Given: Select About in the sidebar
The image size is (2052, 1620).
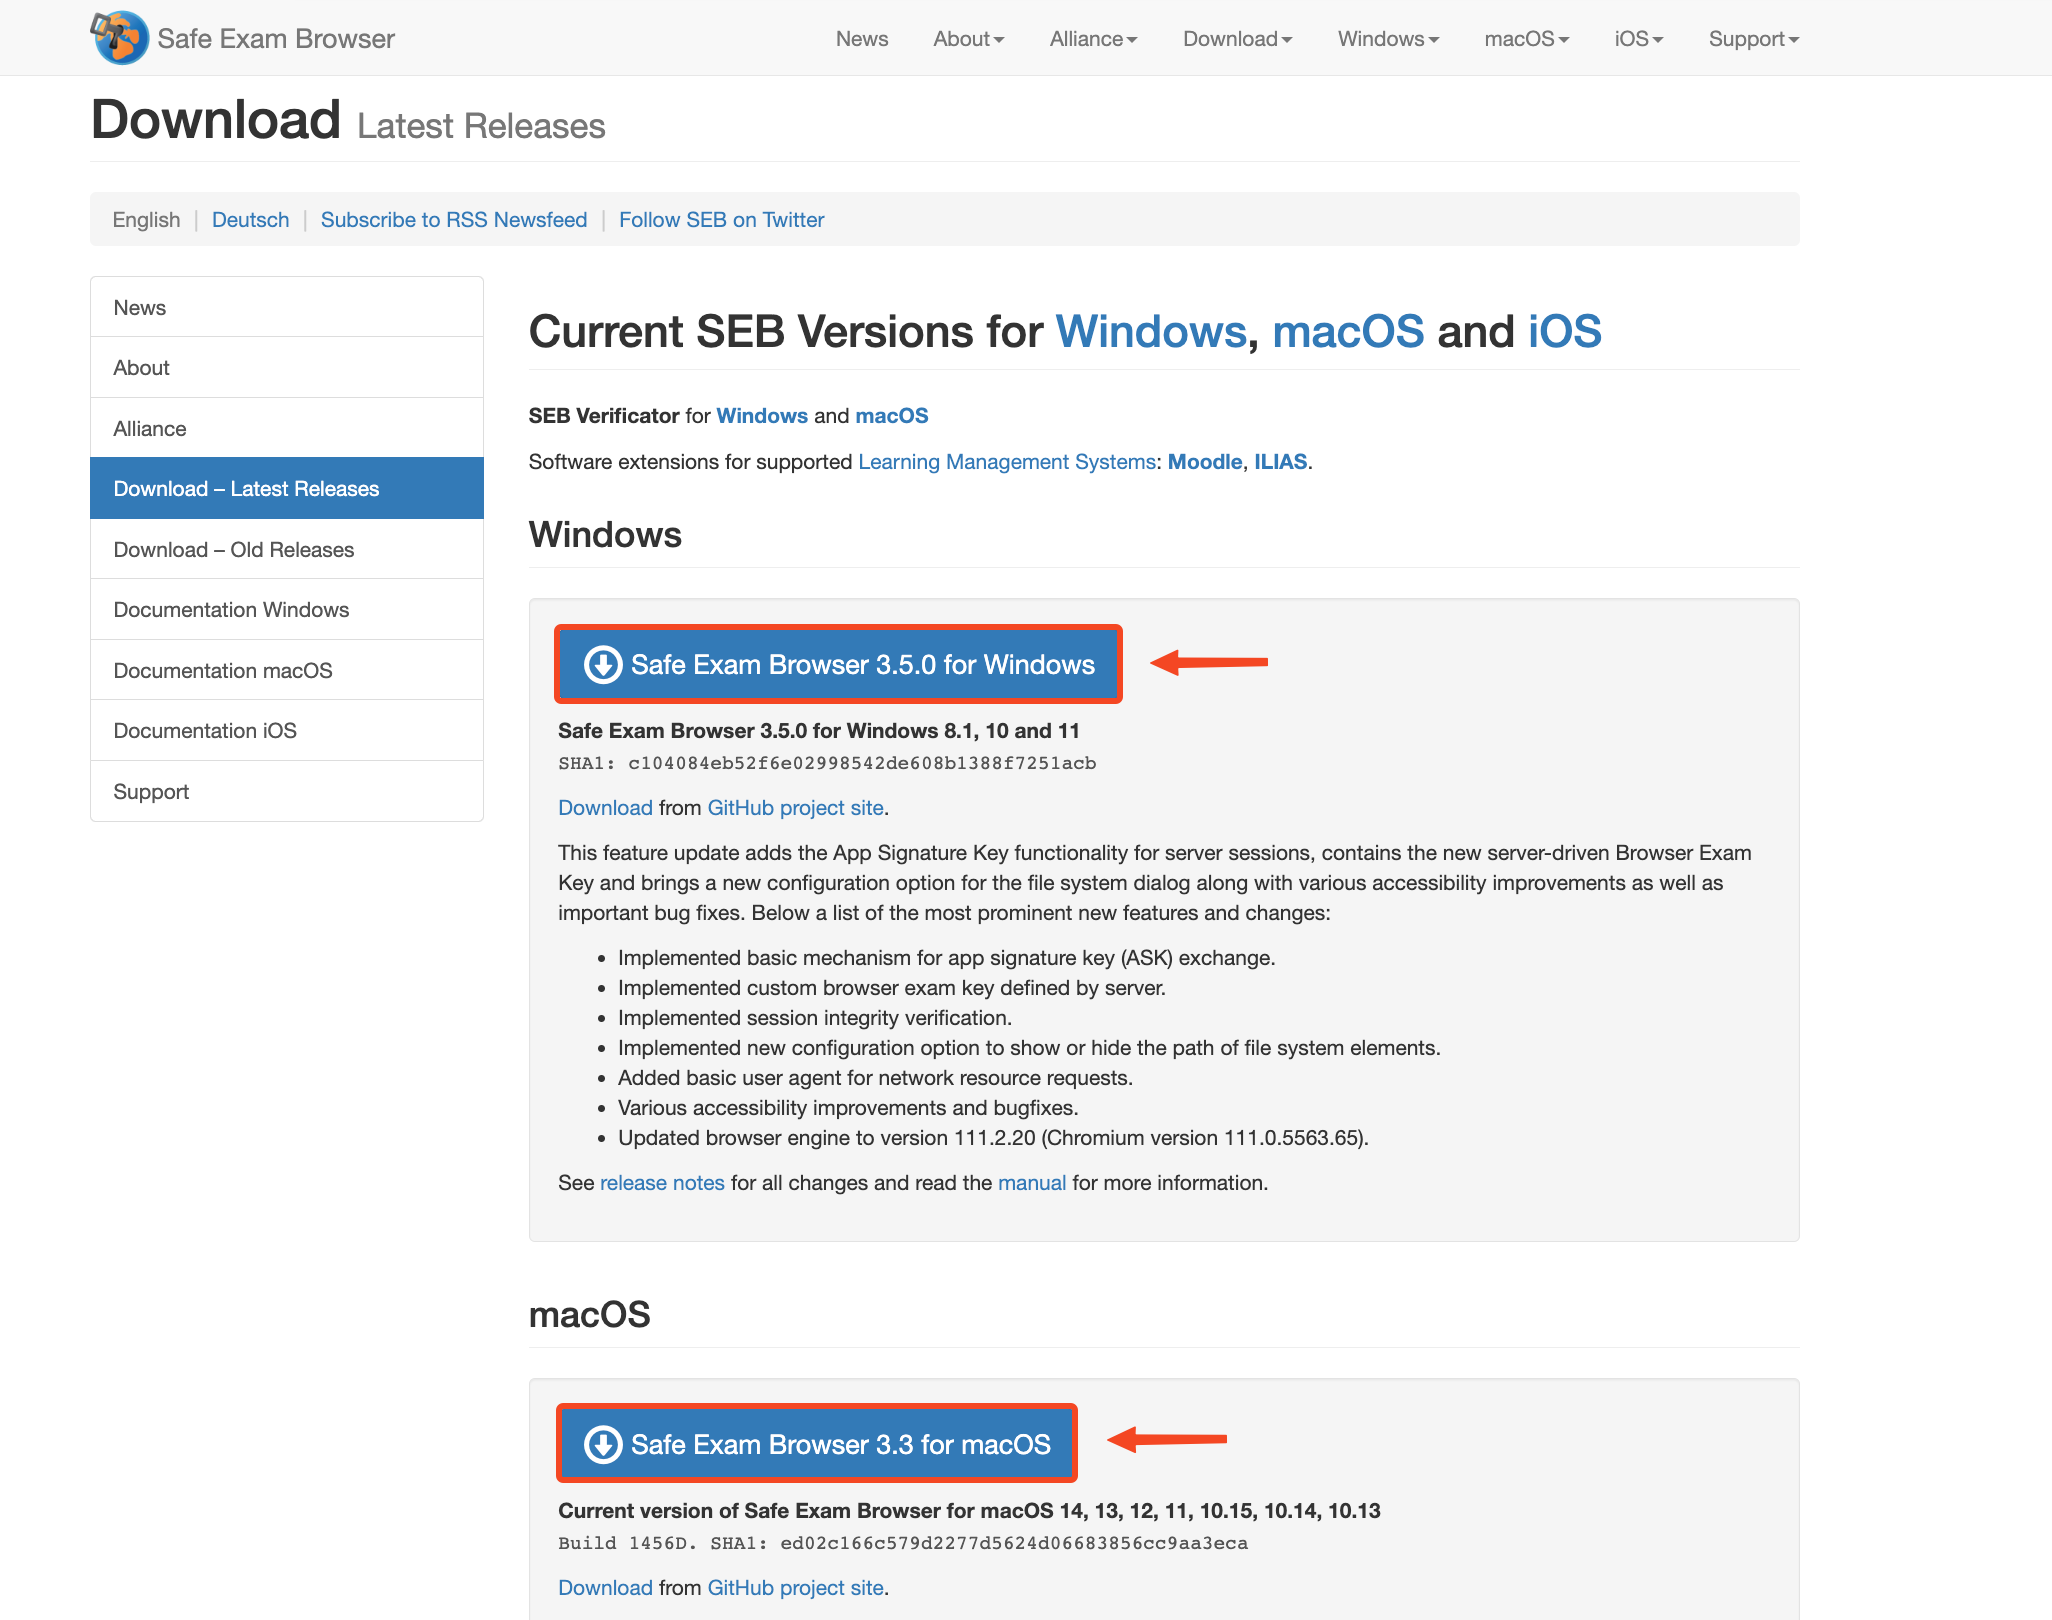Looking at the screenshot, I should (x=287, y=367).
